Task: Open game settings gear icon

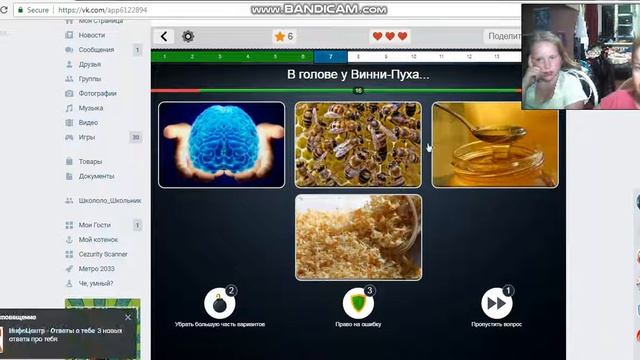Action: coord(188,37)
